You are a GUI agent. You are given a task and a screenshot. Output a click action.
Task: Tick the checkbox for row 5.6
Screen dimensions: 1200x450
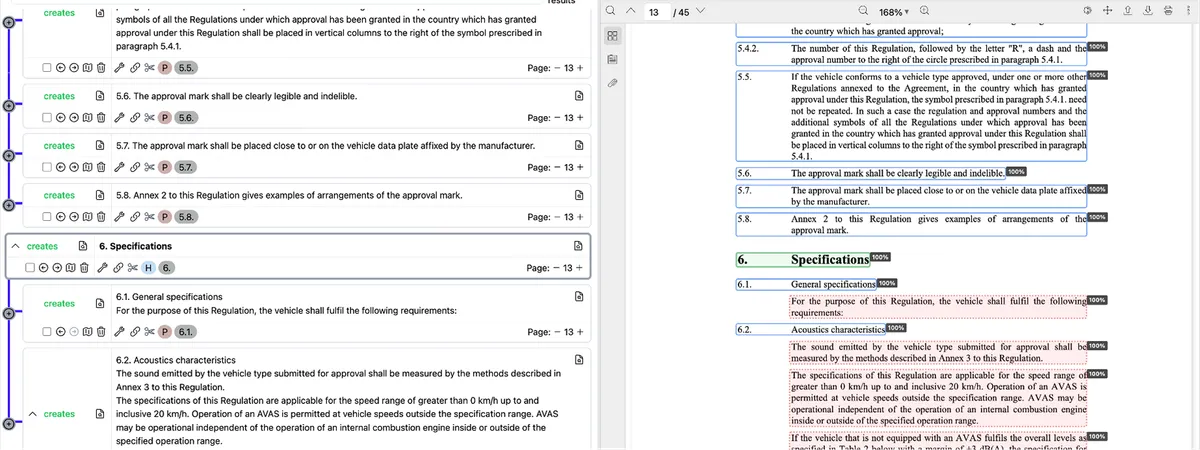click(48, 117)
